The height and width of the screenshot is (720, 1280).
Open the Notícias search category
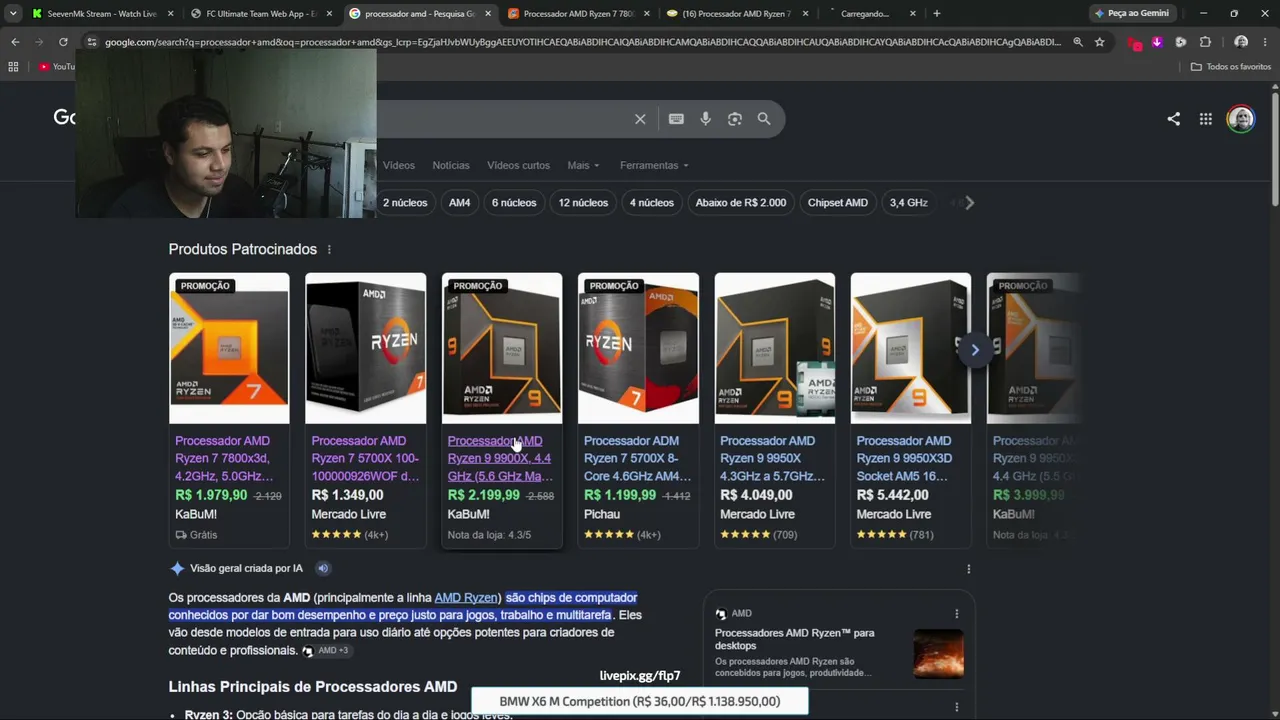[450, 165]
